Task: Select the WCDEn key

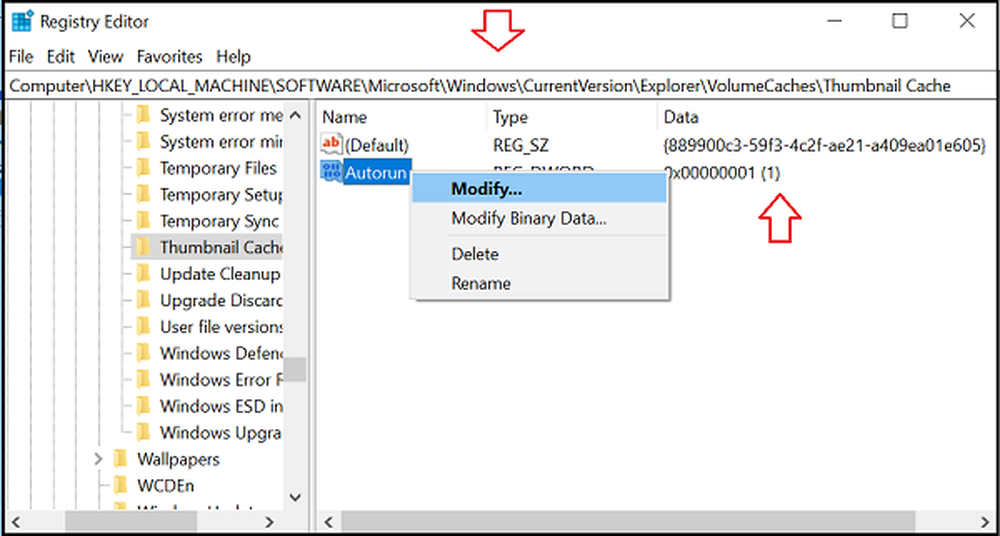Action: (x=166, y=486)
